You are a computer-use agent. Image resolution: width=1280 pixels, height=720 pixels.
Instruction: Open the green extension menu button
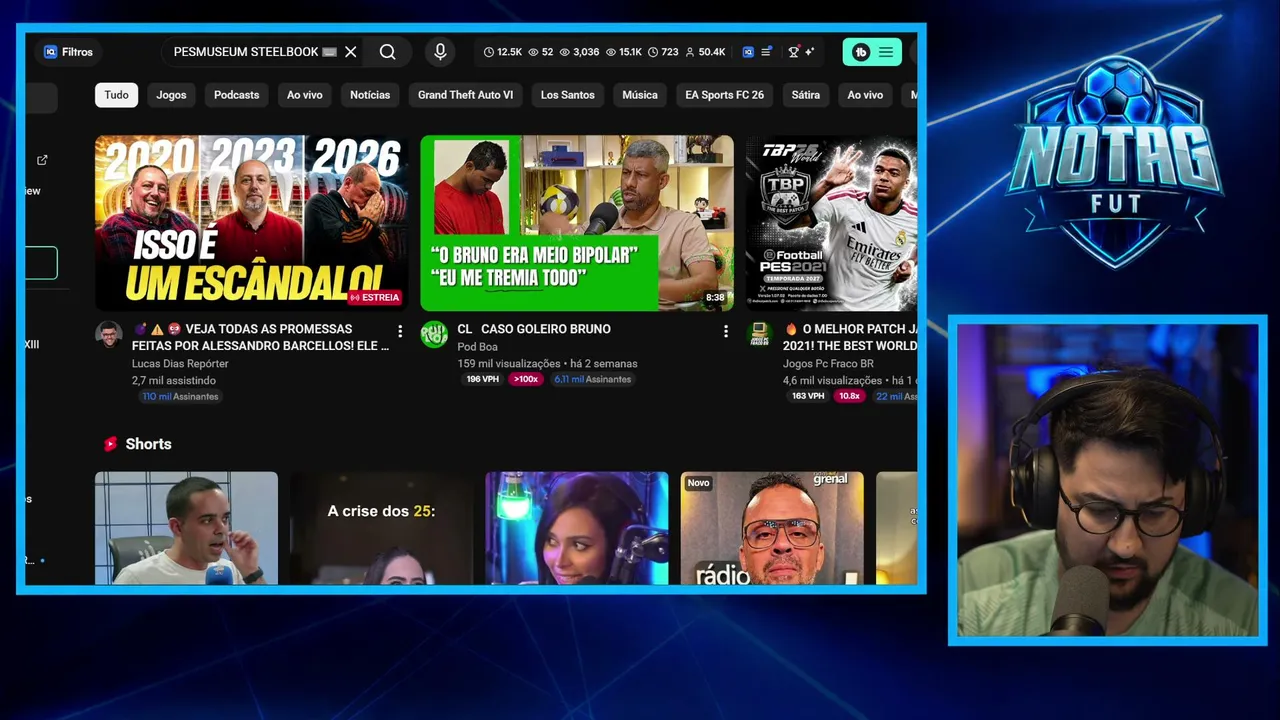pos(872,52)
